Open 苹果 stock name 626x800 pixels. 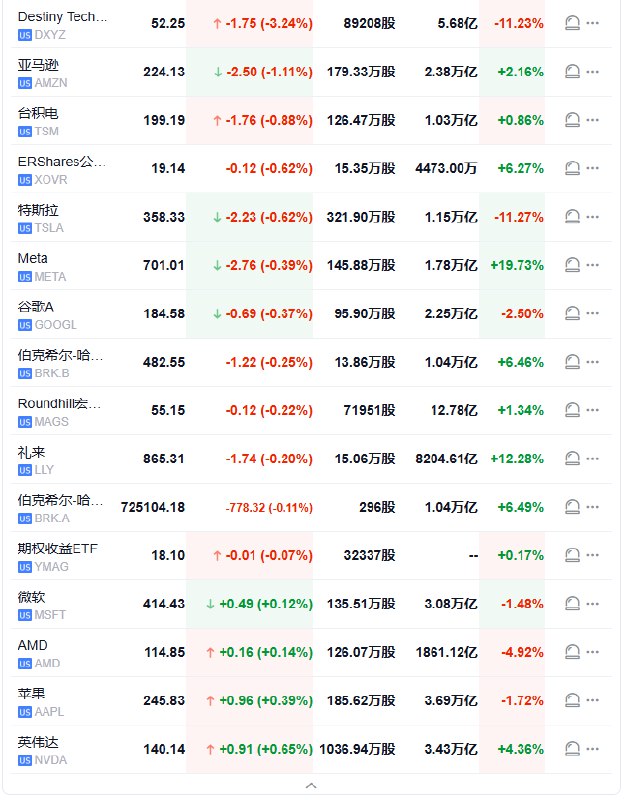[31, 693]
